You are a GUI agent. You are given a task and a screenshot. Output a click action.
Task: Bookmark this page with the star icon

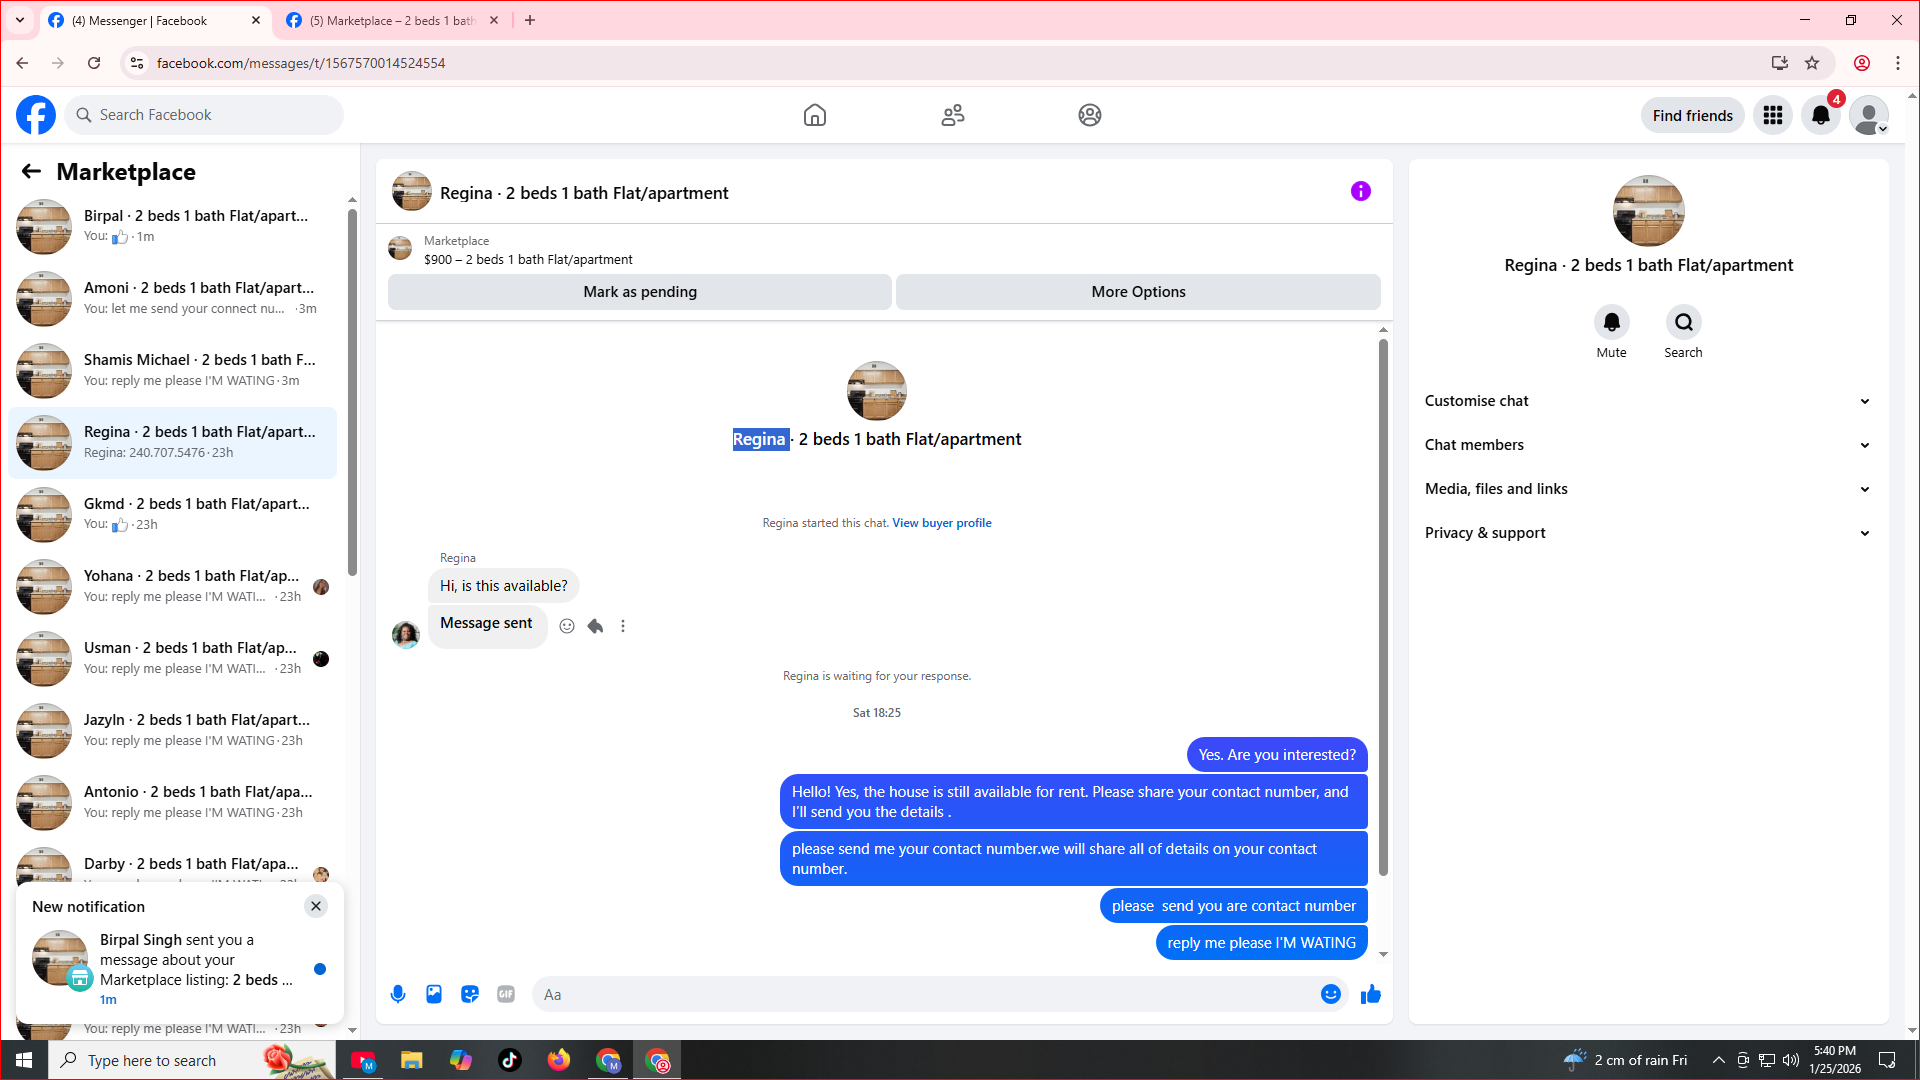pyautogui.click(x=1812, y=63)
